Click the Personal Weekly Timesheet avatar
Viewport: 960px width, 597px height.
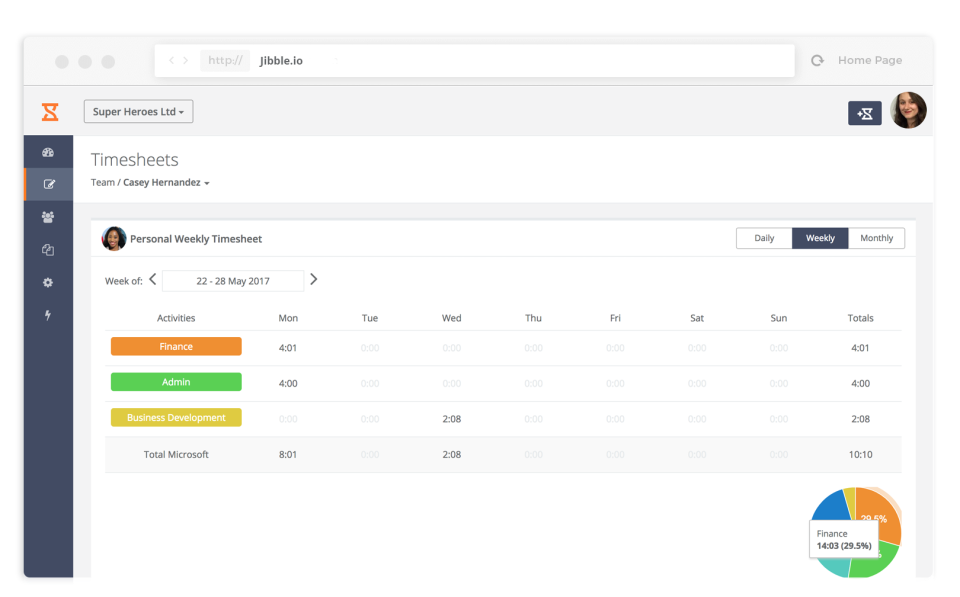pyautogui.click(x=114, y=239)
